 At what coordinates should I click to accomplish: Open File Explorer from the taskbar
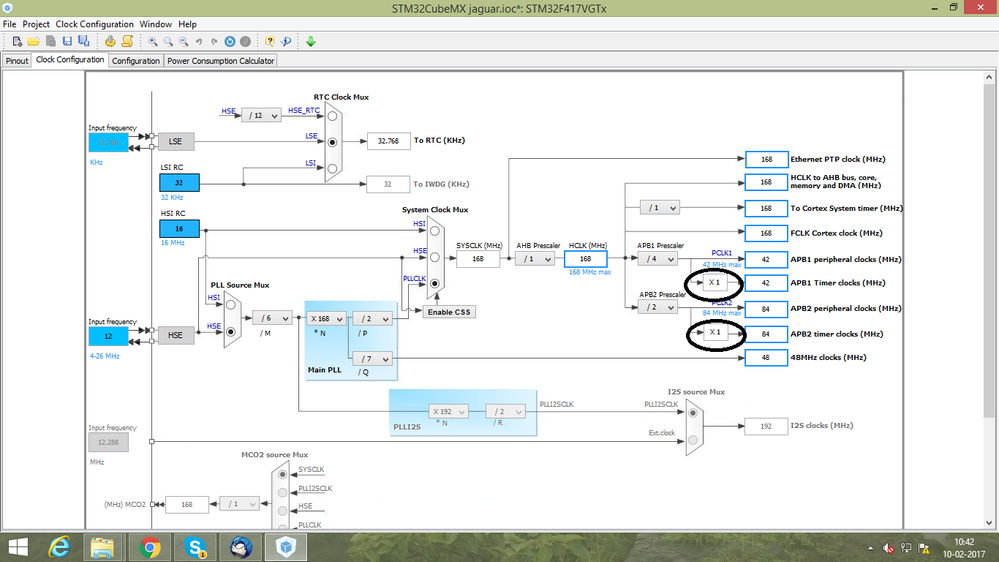[x=102, y=547]
